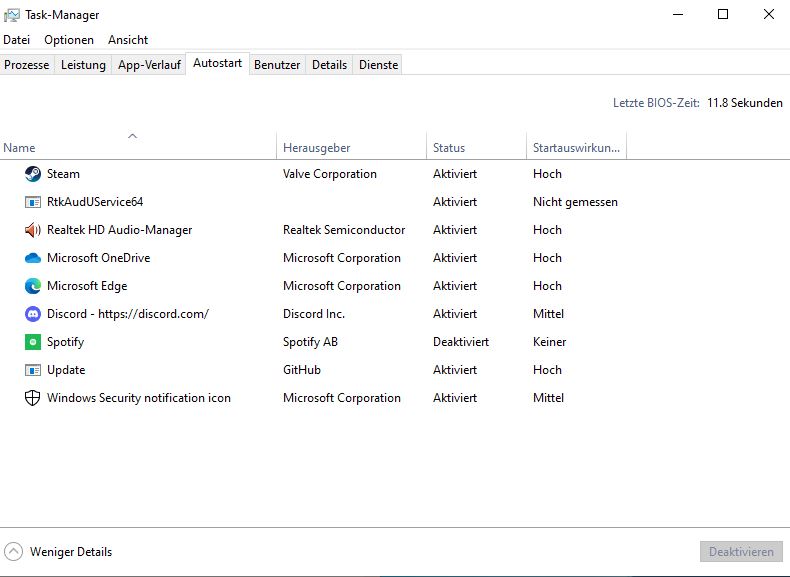Switch to the Benutzer tab

pyautogui.click(x=277, y=65)
